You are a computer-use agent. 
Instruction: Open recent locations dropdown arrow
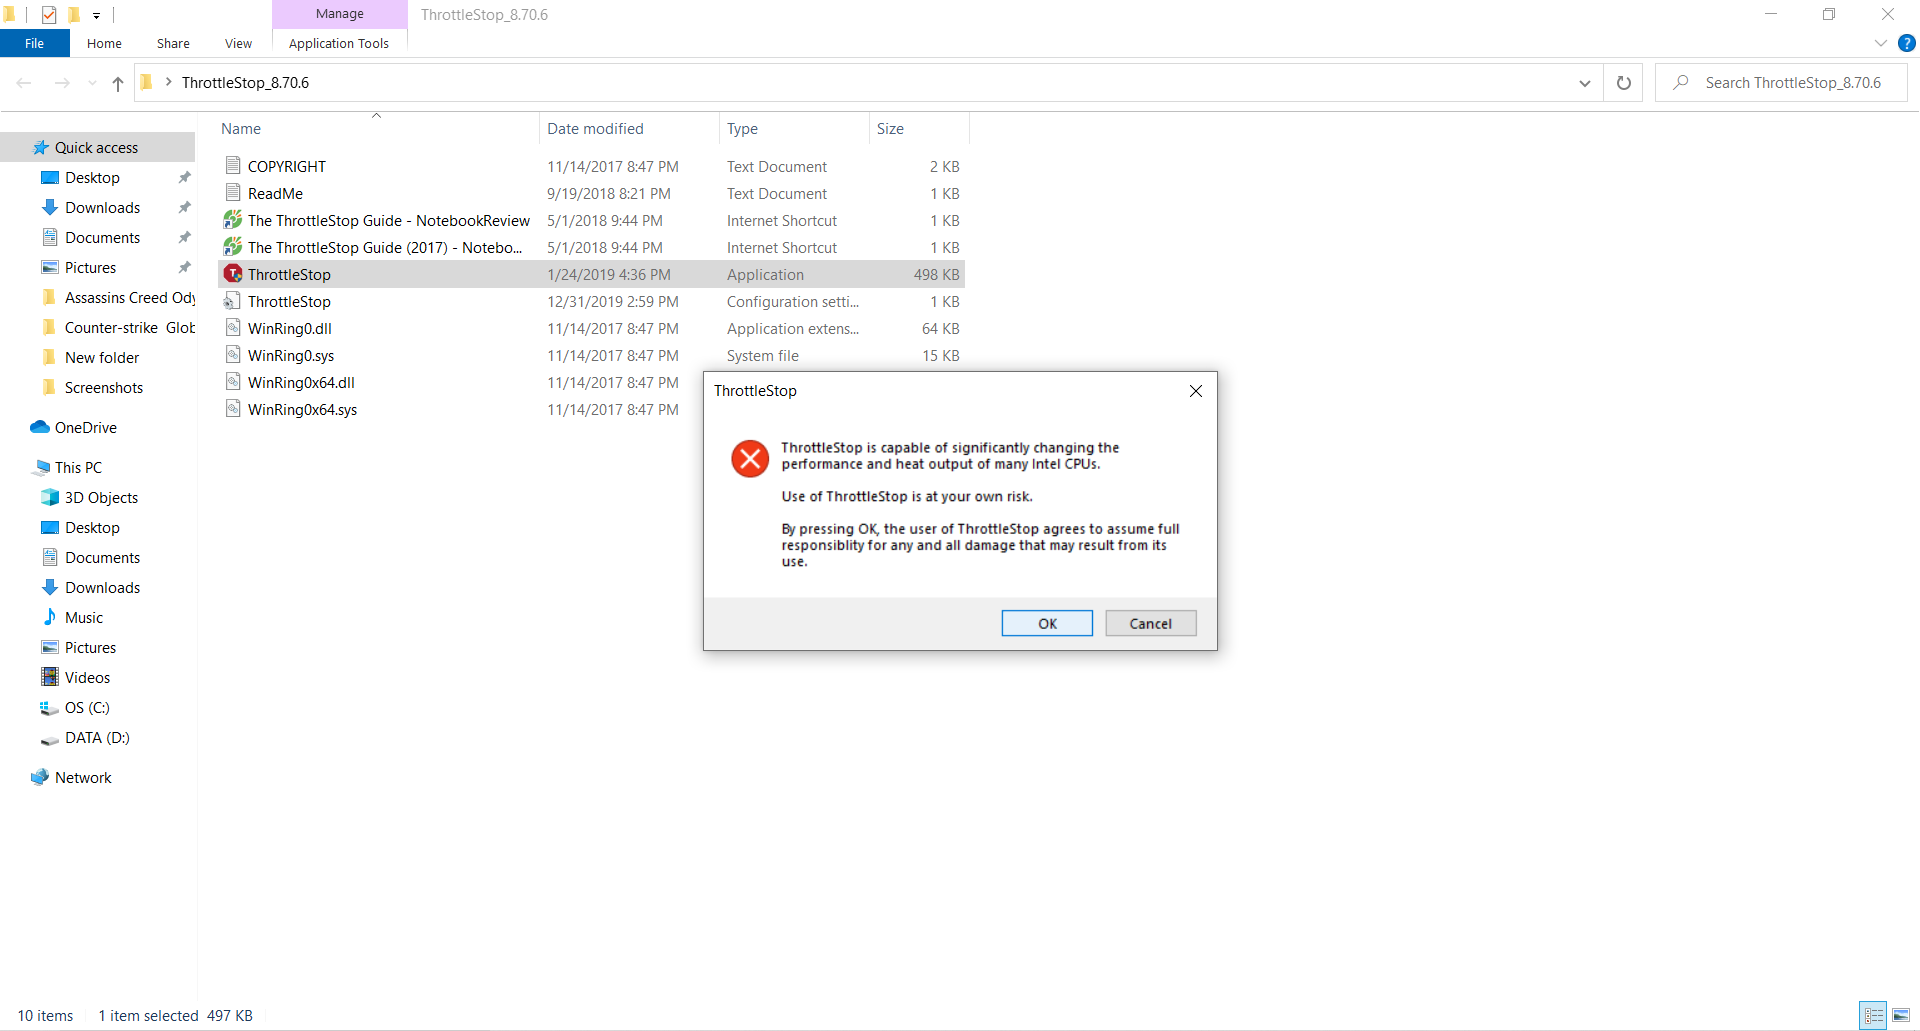(x=92, y=83)
